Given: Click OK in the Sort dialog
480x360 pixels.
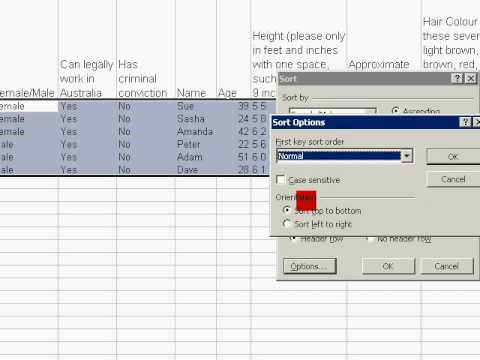Looking at the screenshot, I should [x=388, y=266].
